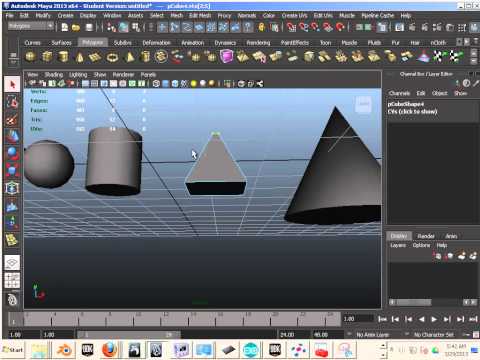
Task: Switch to the Surfaces shelf tab
Action: coord(61,43)
